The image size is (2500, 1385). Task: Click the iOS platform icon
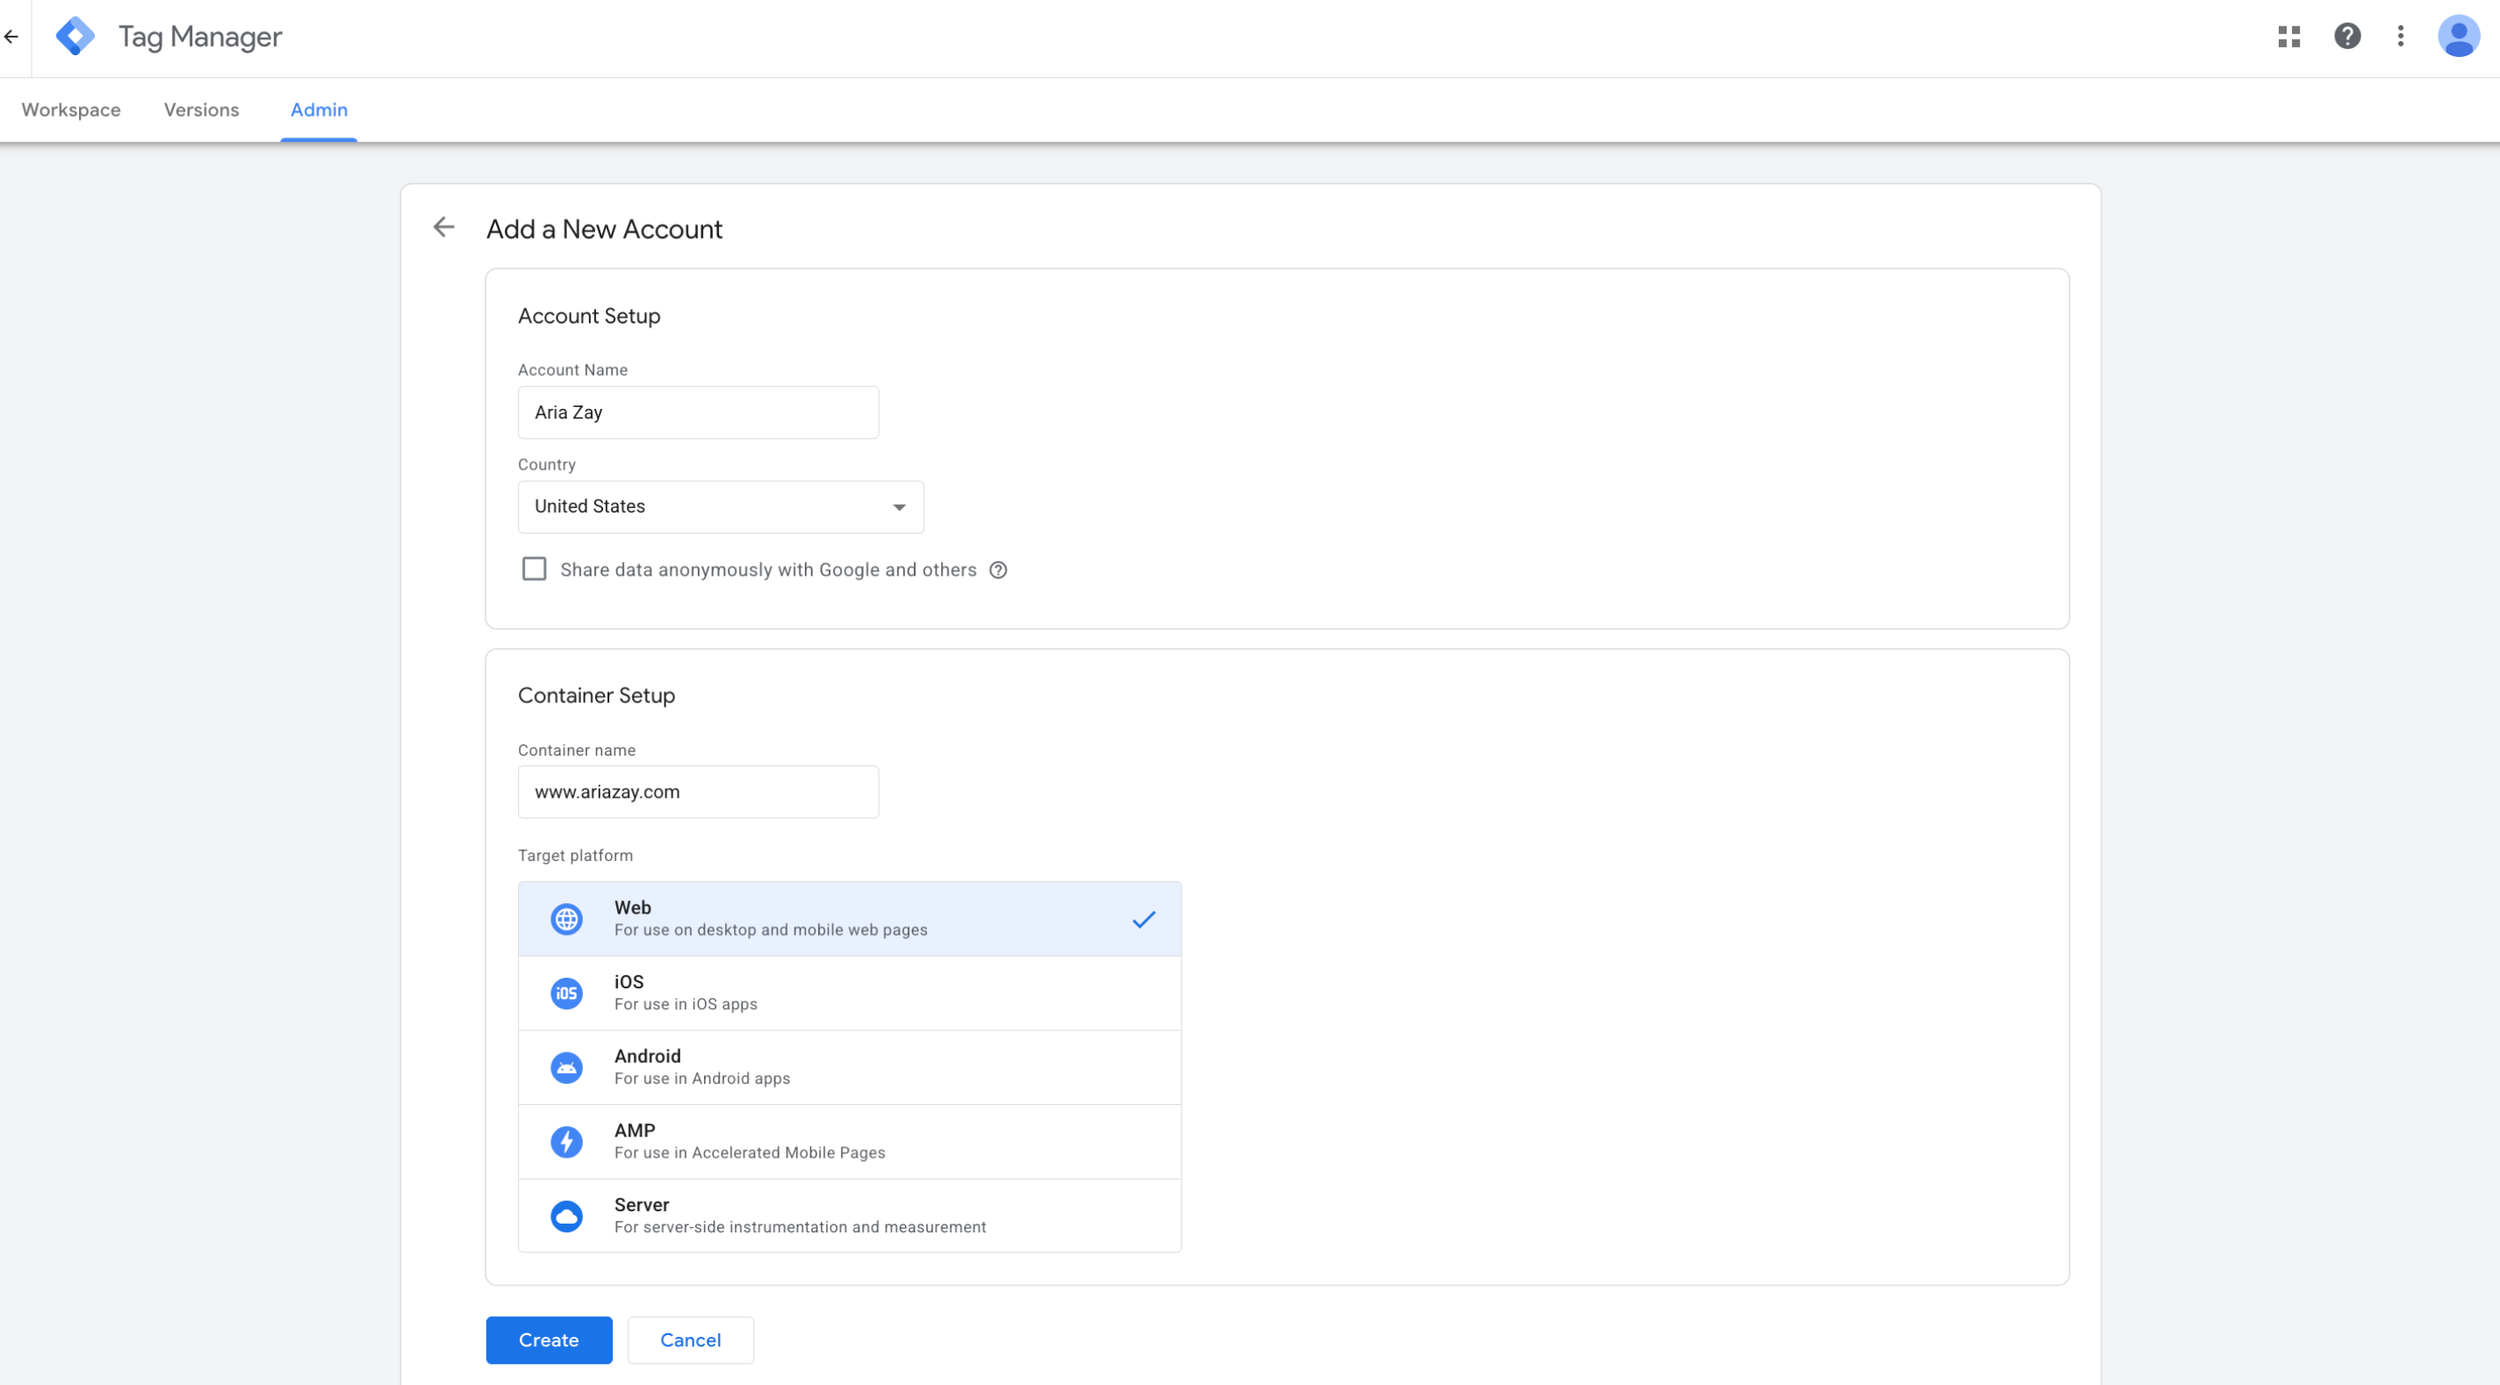567,992
